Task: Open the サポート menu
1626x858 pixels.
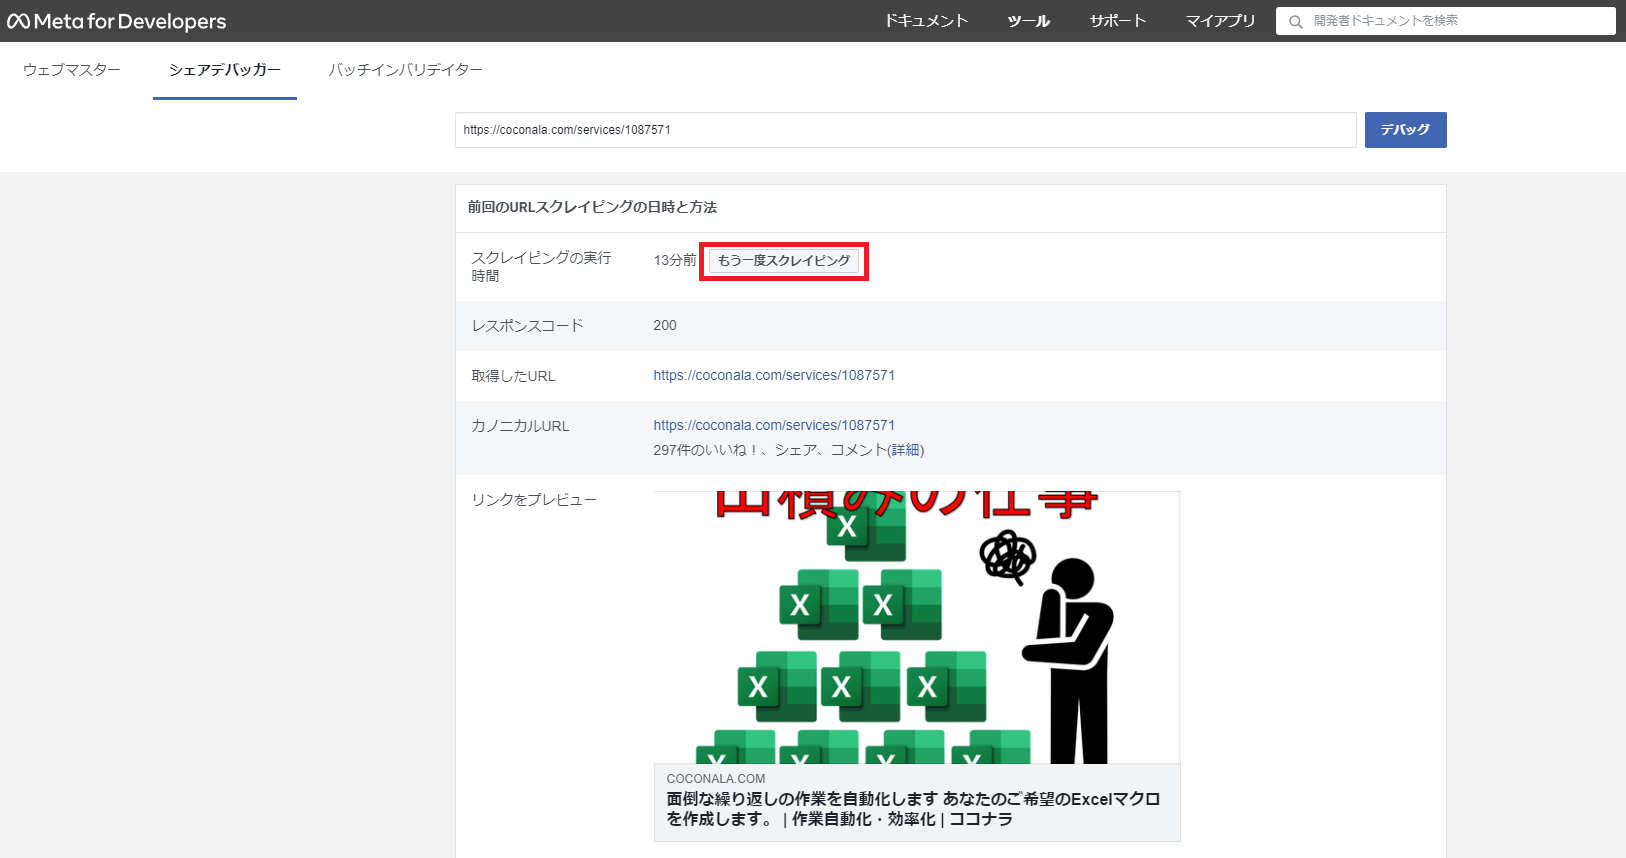Action: coord(1117,21)
